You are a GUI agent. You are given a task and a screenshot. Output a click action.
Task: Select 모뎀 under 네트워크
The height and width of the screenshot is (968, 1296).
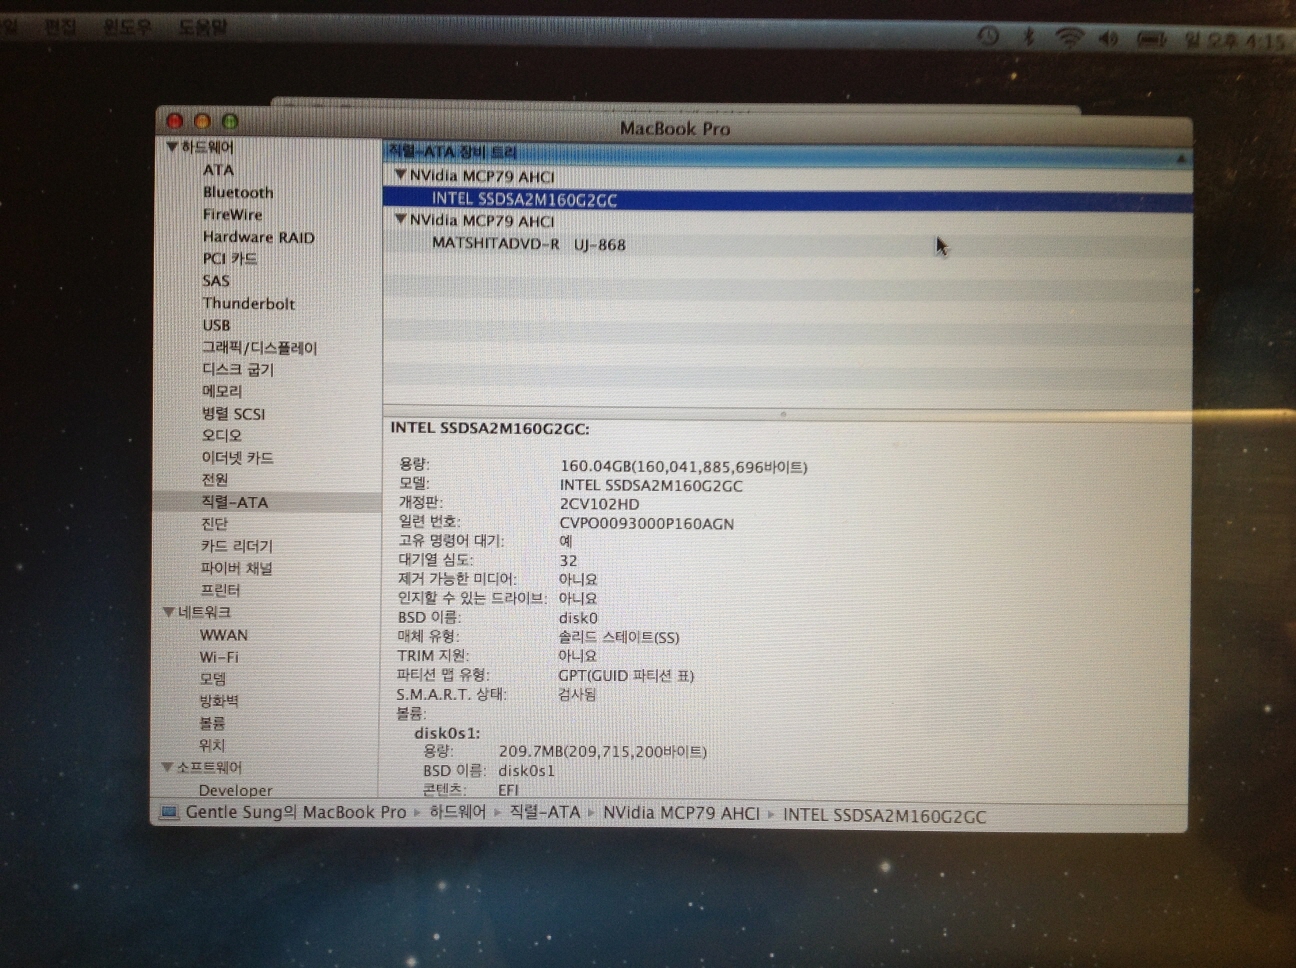point(212,679)
